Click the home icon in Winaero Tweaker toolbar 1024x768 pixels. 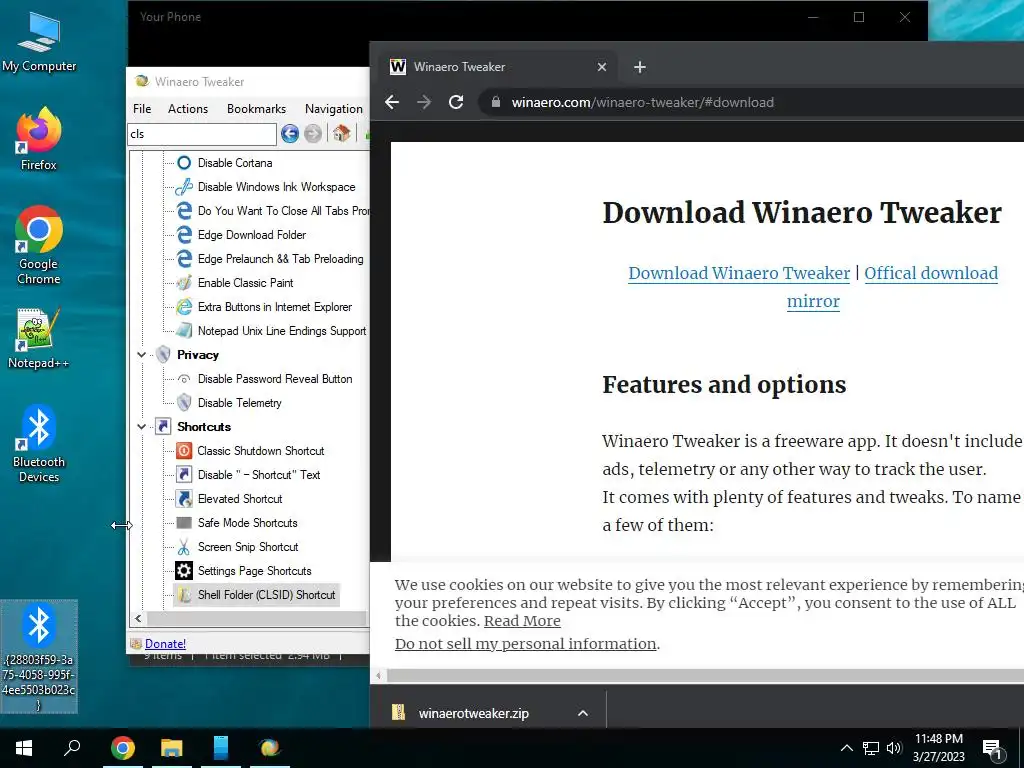(x=342, y=134)
